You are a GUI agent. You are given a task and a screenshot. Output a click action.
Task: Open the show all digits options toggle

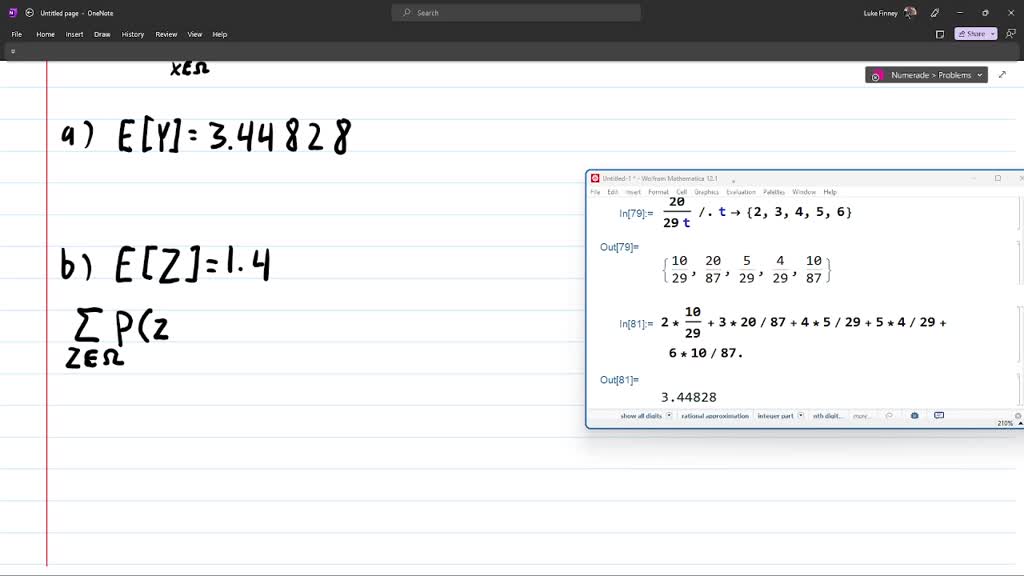click(670, 415)
